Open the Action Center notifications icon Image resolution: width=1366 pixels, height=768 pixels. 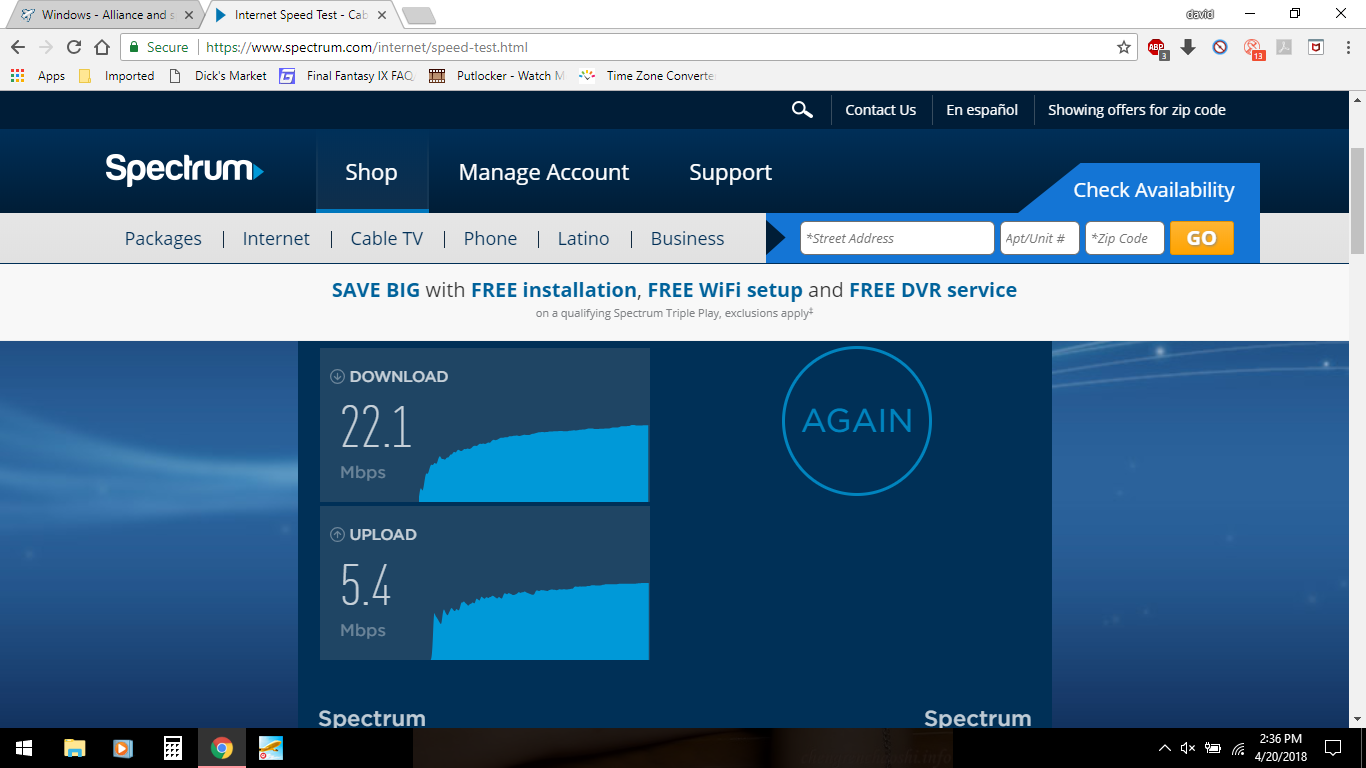(1333, 748)
